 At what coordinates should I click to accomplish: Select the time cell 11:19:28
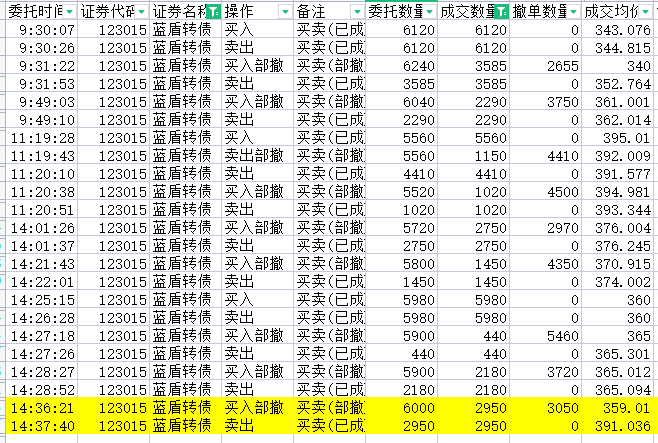tap(42, 138)
